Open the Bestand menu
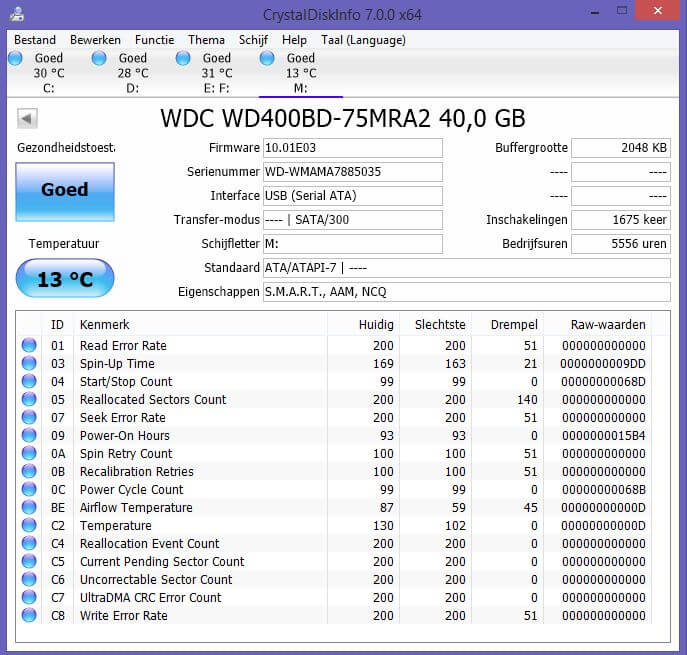 pyautogui.click(x=35, y=40)
